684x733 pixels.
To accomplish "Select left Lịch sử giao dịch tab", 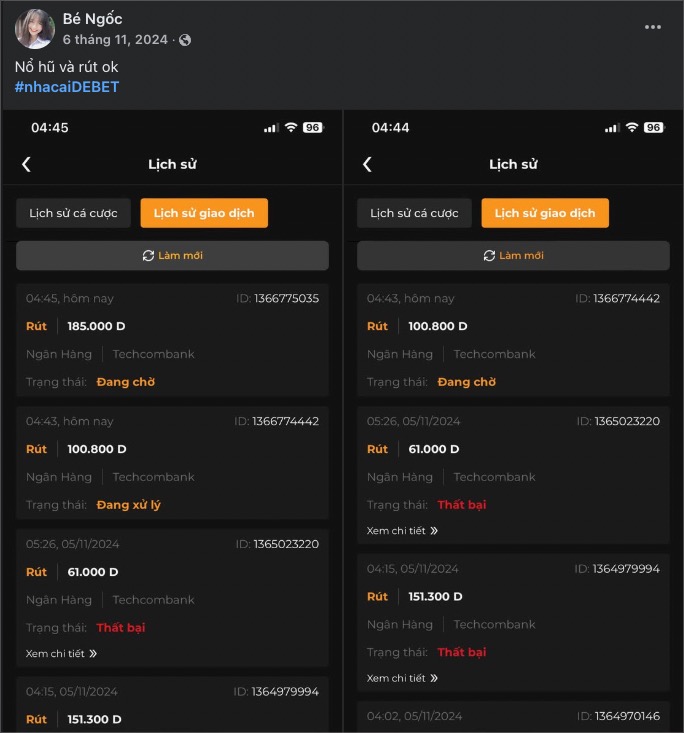I will pyautogui.click(x=204, y=213).
